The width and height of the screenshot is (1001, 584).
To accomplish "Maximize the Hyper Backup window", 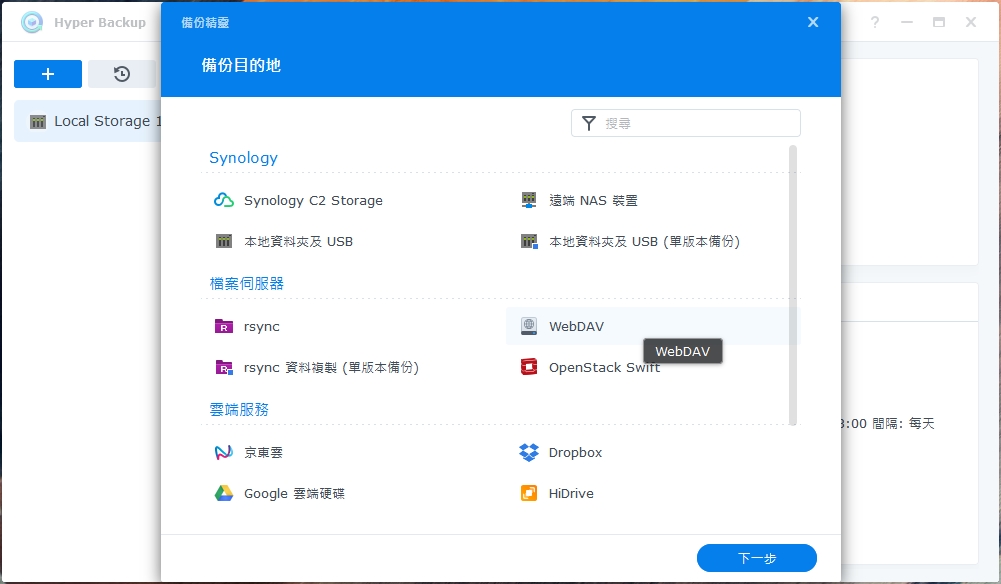I will pos(938,22).
